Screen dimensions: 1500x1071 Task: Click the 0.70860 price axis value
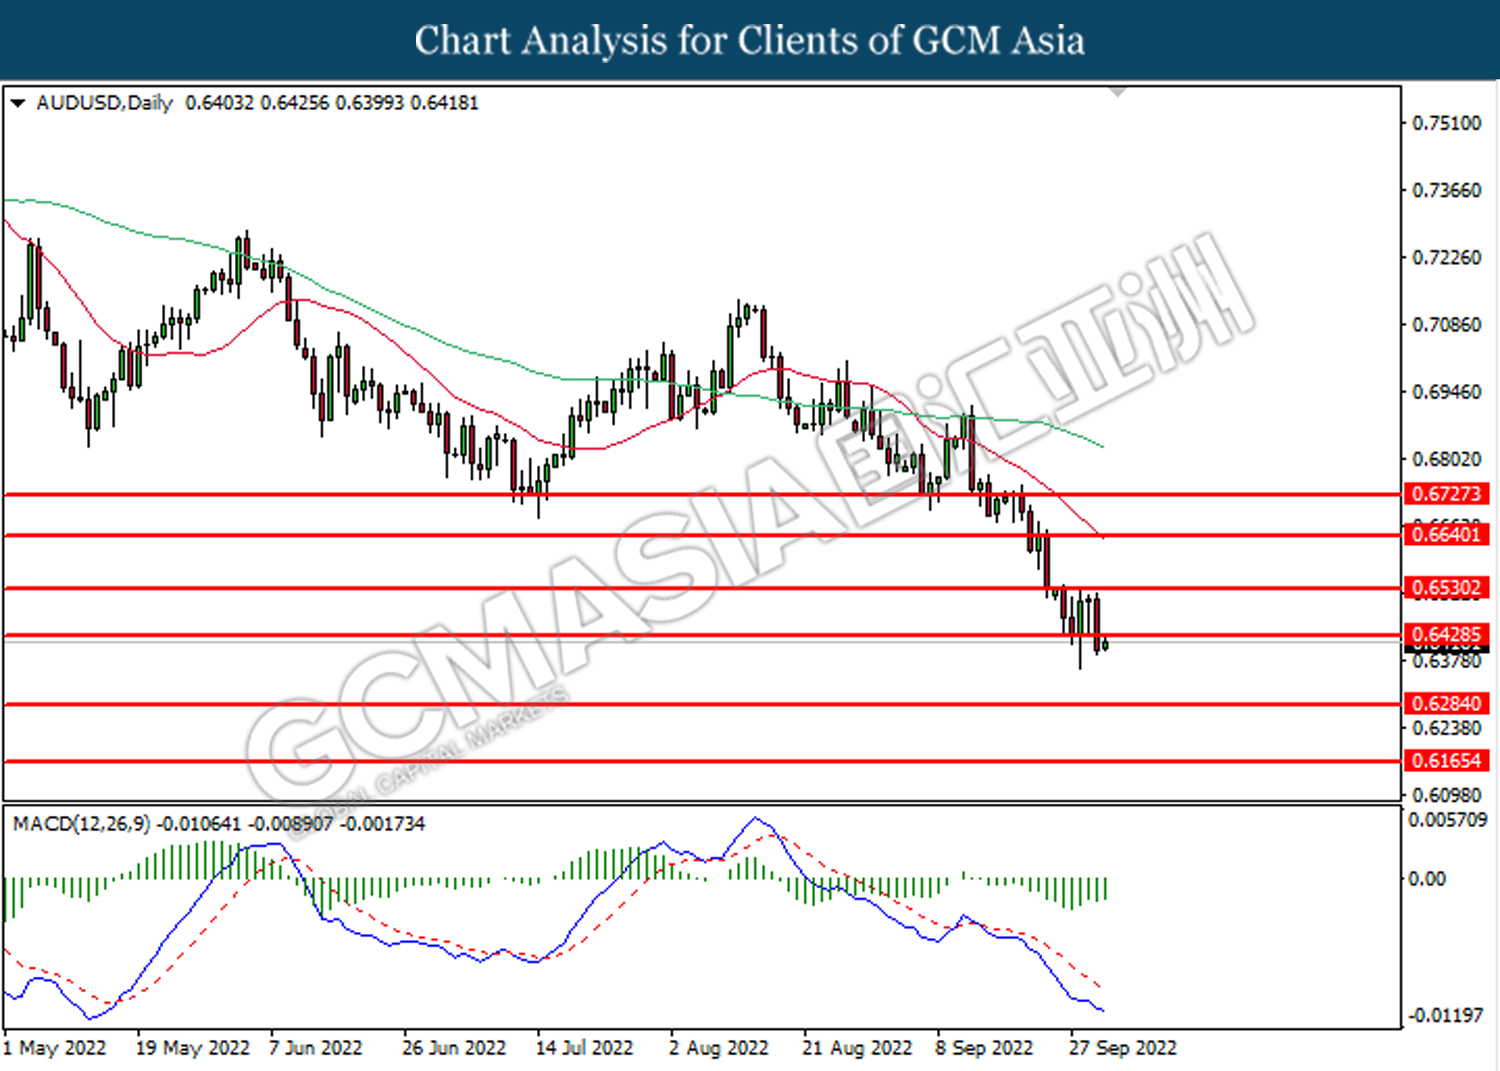[1446, 324]
